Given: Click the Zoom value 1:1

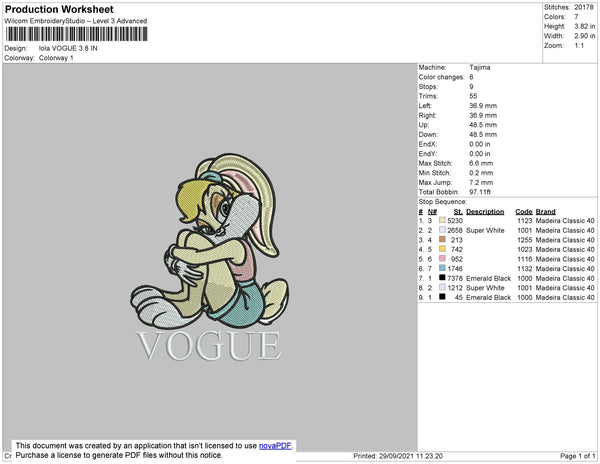Looking at the screenshot, I should coord(579,46).
